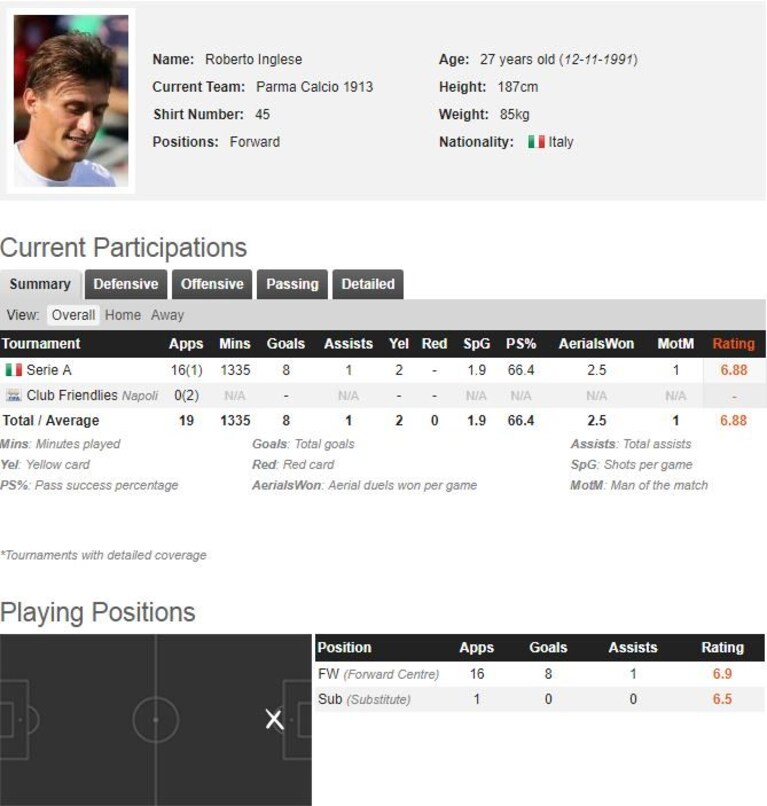767x806 pixels.
Task: Select the Summary tab
Action: [40, 284]
